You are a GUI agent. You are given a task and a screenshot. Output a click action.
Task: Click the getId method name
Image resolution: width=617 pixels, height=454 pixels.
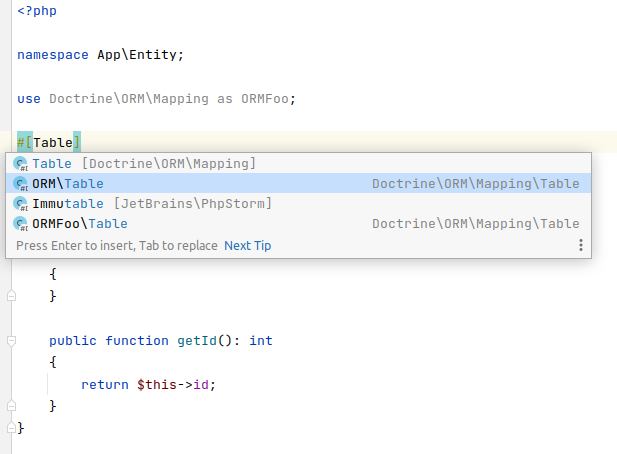coord(197,341)
